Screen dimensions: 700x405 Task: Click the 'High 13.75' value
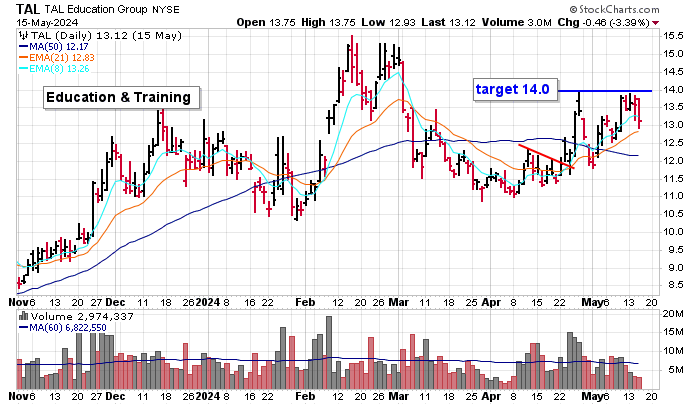click(329, 22)
